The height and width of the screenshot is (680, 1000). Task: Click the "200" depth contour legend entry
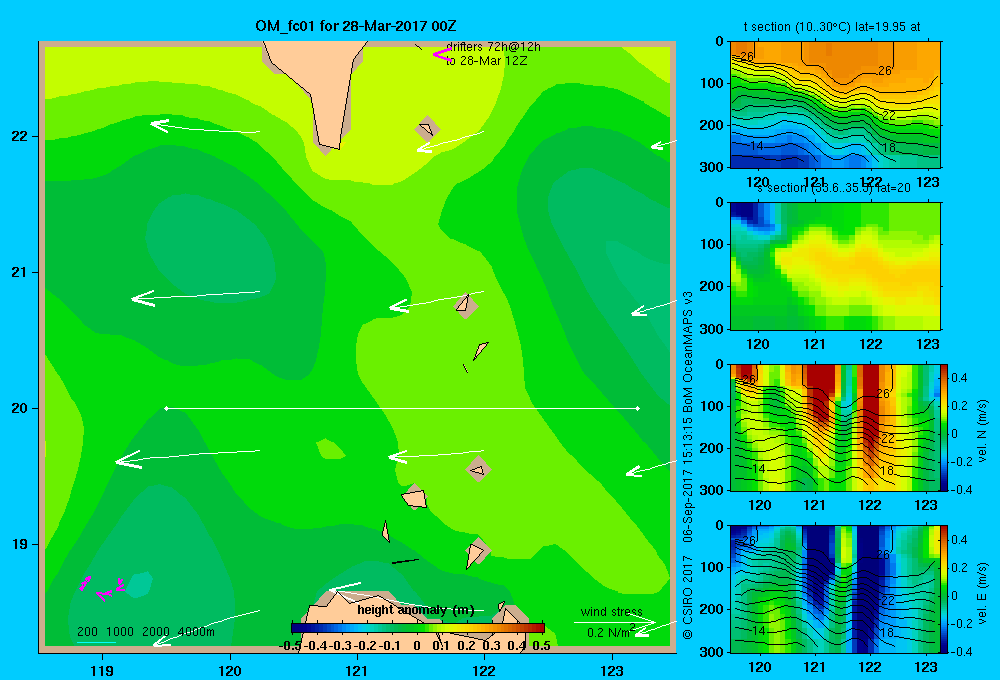point(87,632)
